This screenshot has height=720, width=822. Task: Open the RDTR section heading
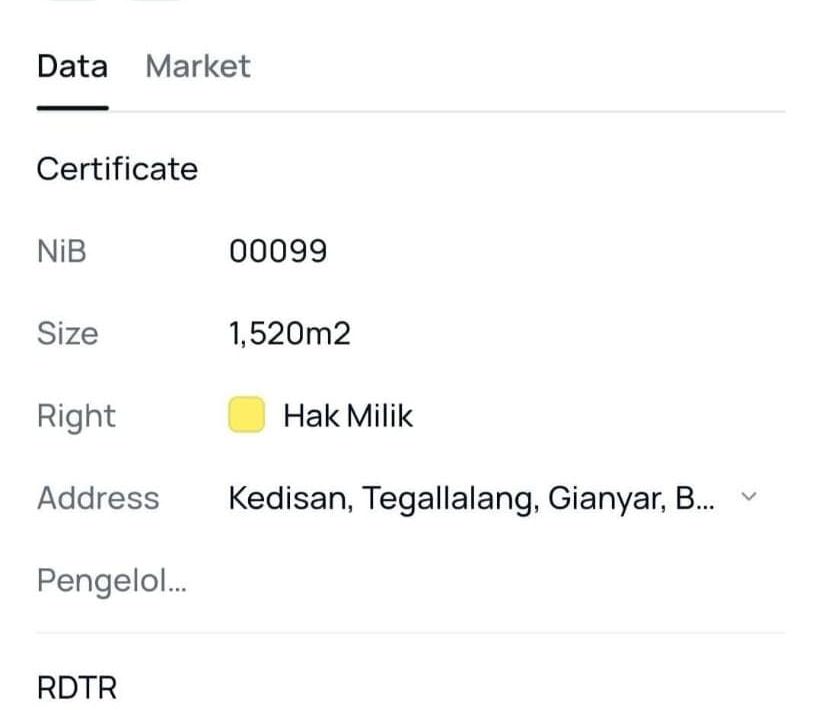pyautogui.click(x=76, y=688)
